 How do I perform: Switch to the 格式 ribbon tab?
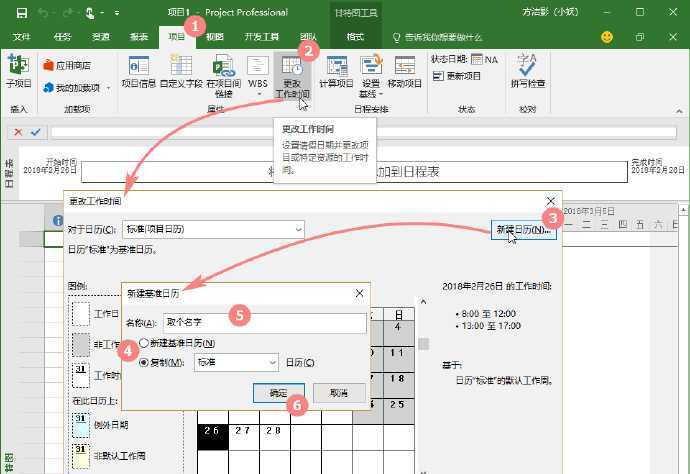[355, 37]
